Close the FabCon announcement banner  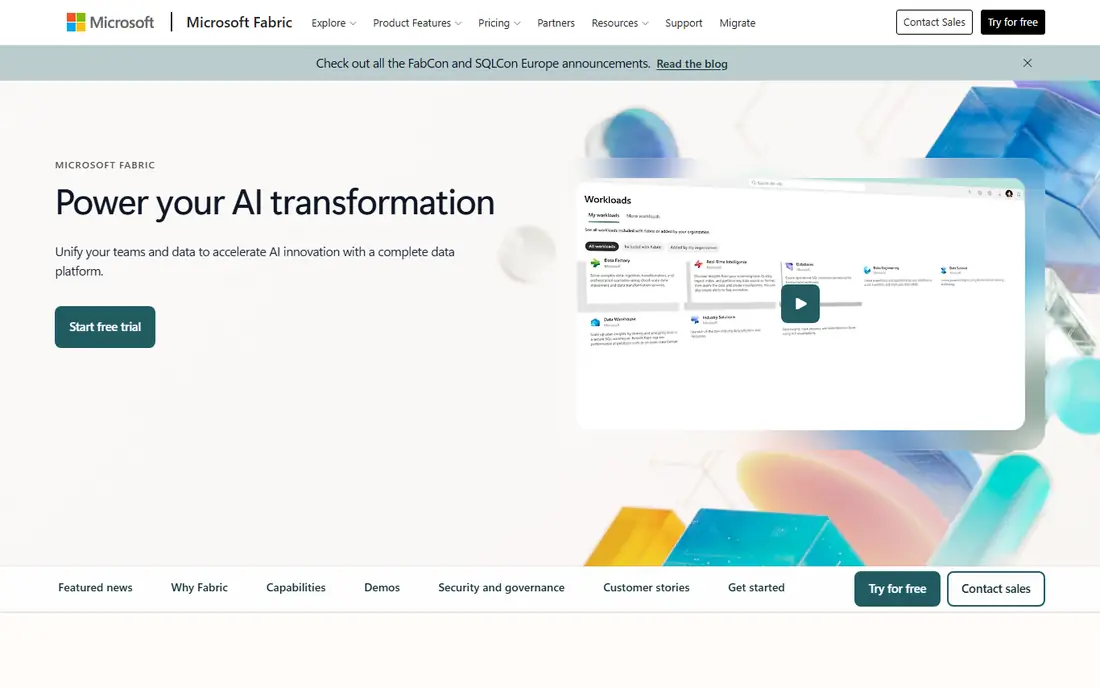pos(1027,63)
